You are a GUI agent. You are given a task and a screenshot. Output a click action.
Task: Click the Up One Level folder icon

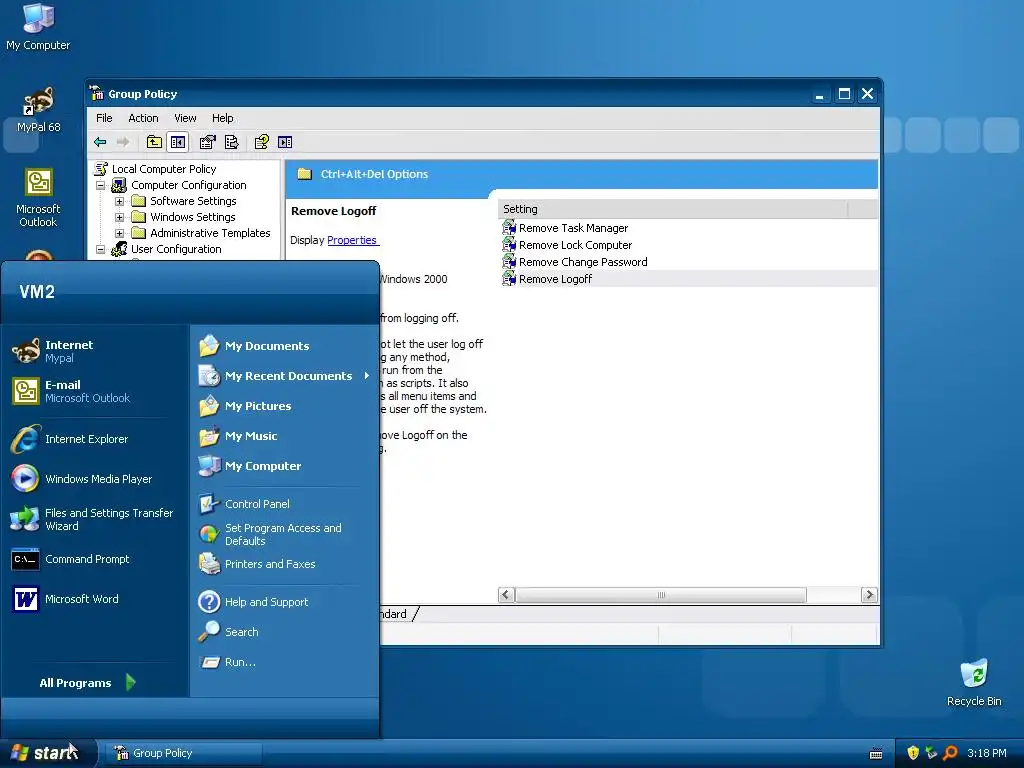coord(154,142)
